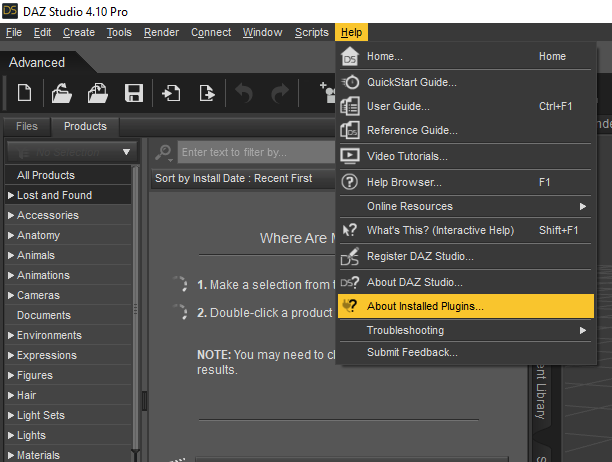Screen dimensions: 612x462
Task: Click the Help Browser question mark icon
Action: [x=350, y=182]
